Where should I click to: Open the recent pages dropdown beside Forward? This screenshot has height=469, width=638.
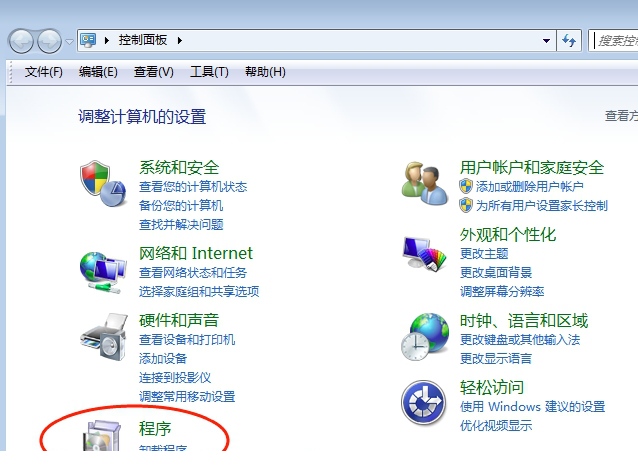70,41
